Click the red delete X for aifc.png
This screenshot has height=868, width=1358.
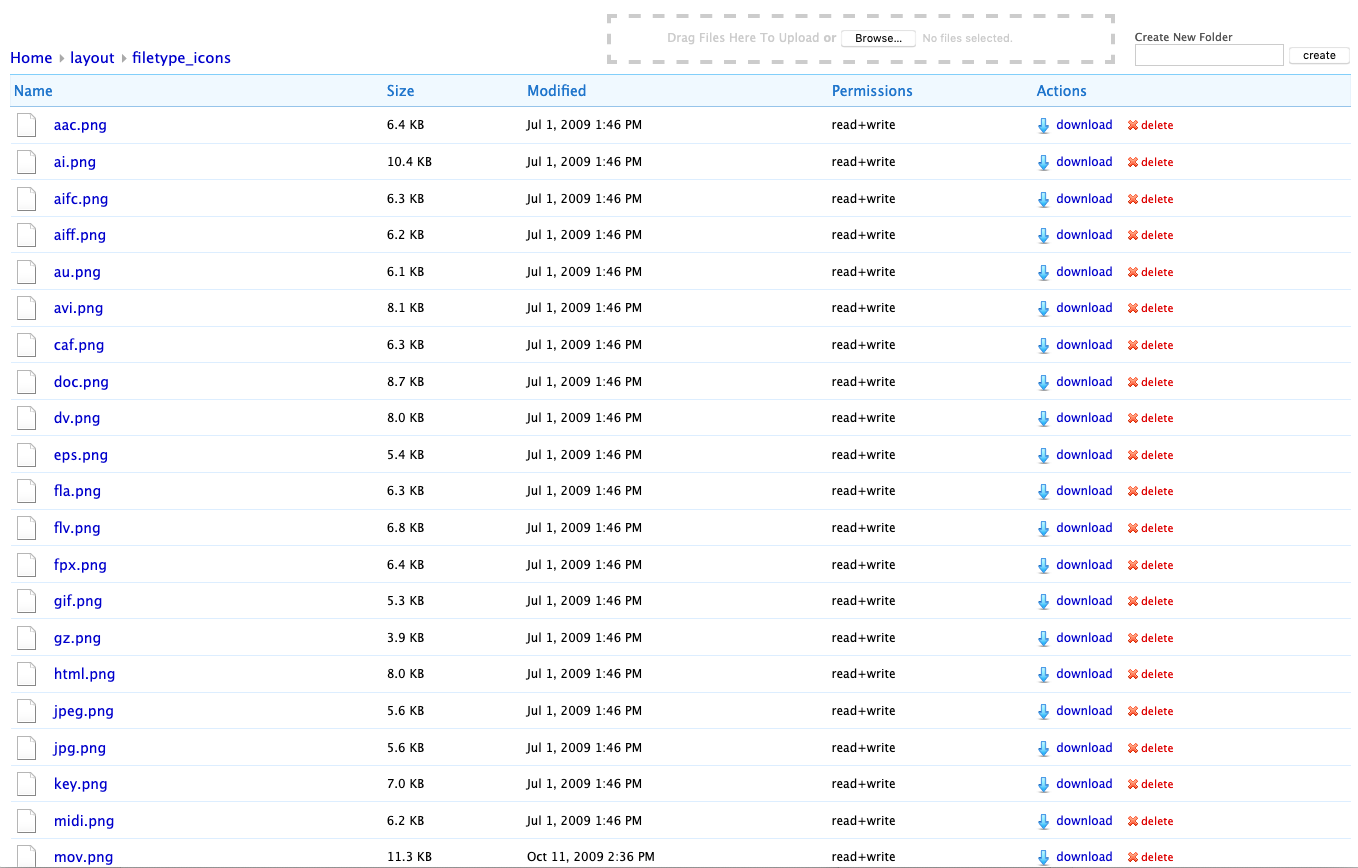1133,199
